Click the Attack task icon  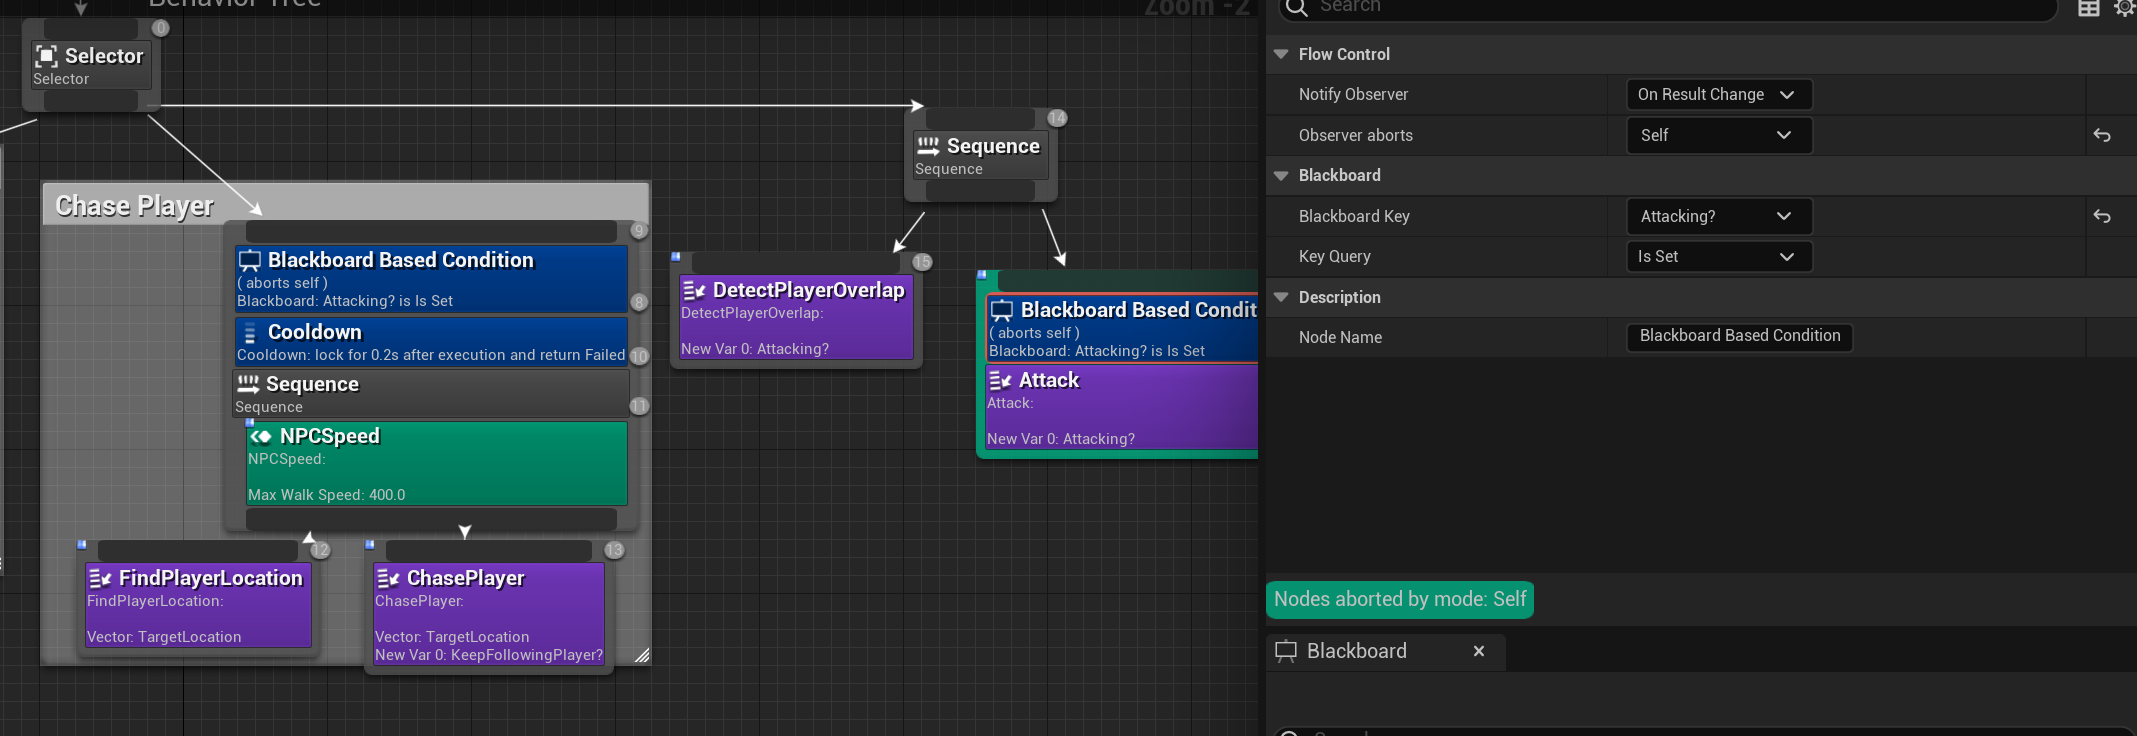click(x=1000, y=380)
